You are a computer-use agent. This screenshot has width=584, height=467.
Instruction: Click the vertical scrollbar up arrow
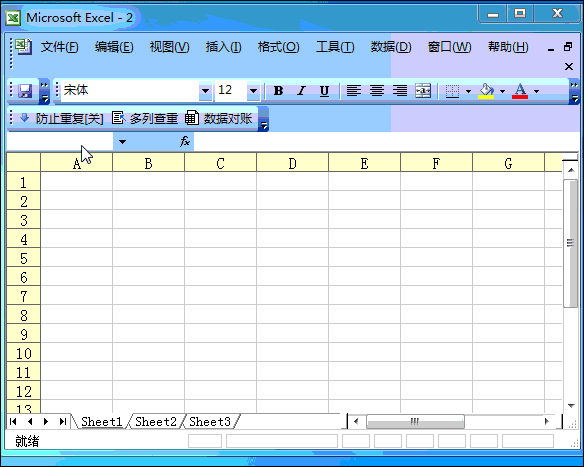pyautogui.click(x=571, y=170)
